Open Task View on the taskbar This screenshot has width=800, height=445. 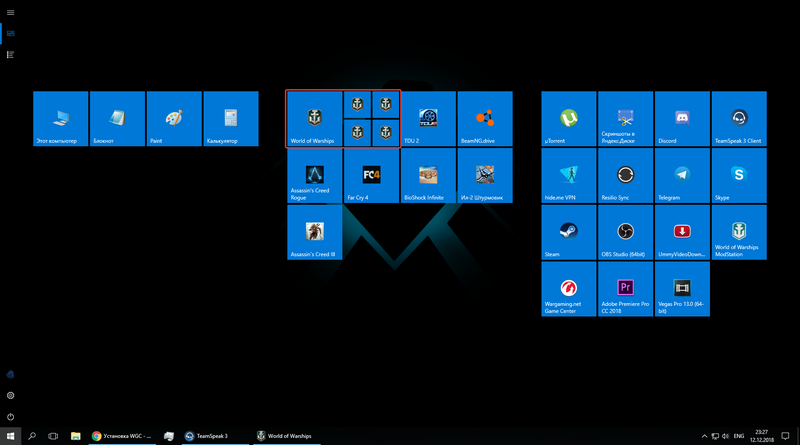click(x=53, y=436)
